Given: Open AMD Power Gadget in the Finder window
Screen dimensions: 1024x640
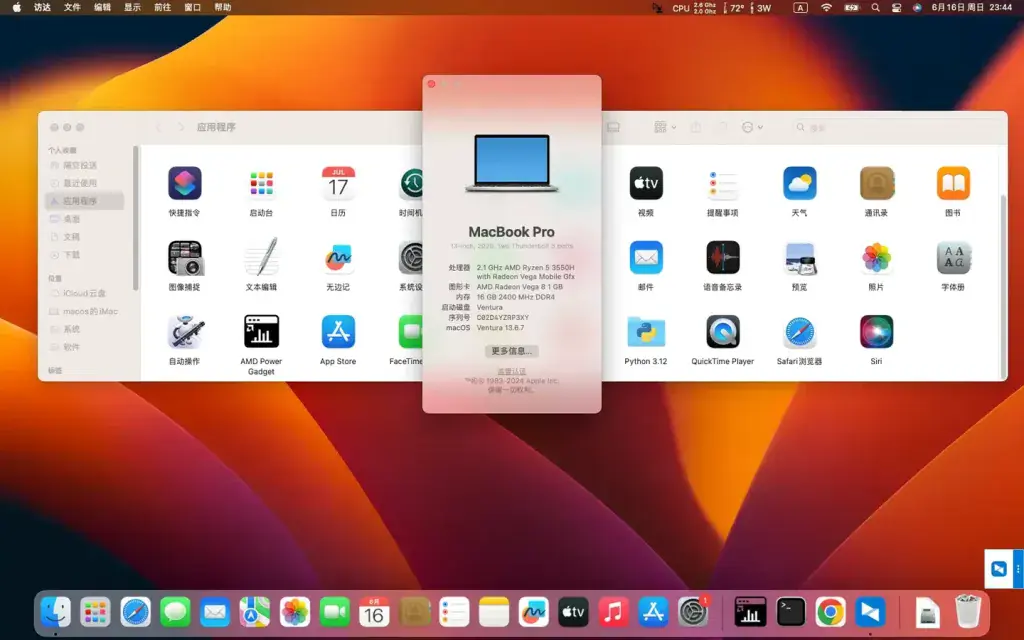Looking at the screenshot, I should coord(261,332).
